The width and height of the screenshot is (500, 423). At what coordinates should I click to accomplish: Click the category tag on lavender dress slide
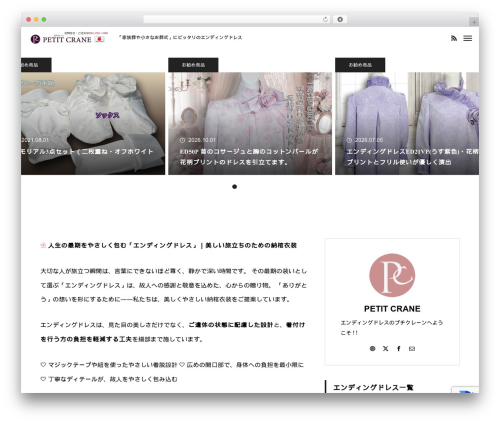pyautogui.click(x=360, y=65)
